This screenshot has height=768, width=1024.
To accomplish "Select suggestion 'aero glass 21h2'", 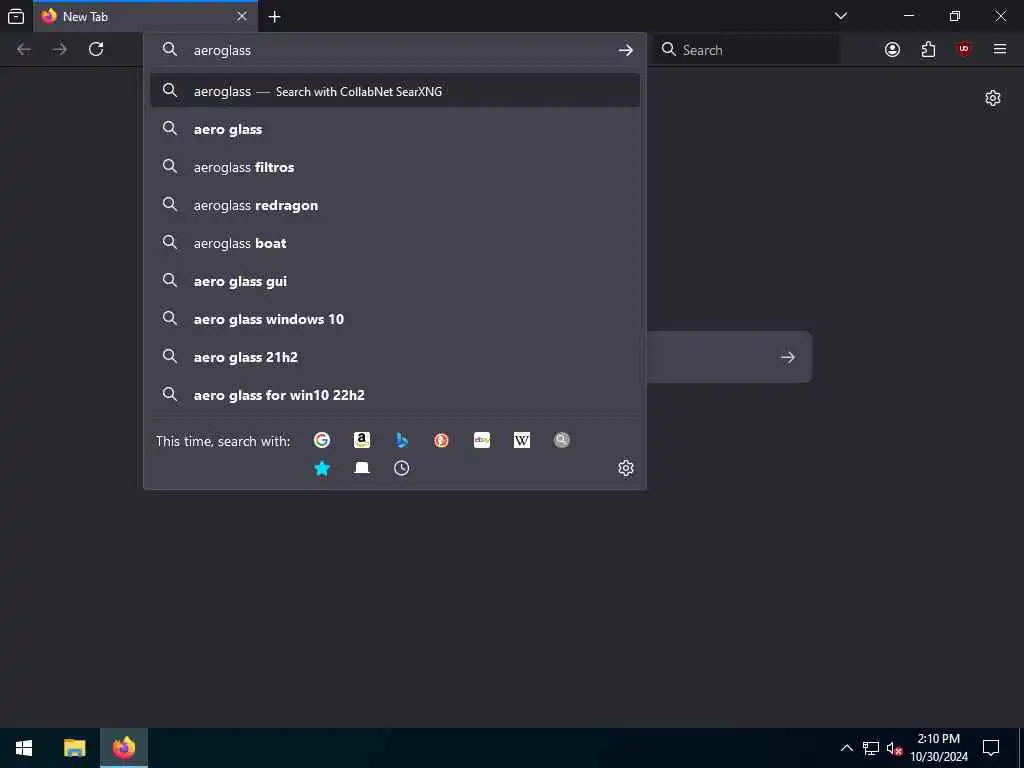I will 394,357.
